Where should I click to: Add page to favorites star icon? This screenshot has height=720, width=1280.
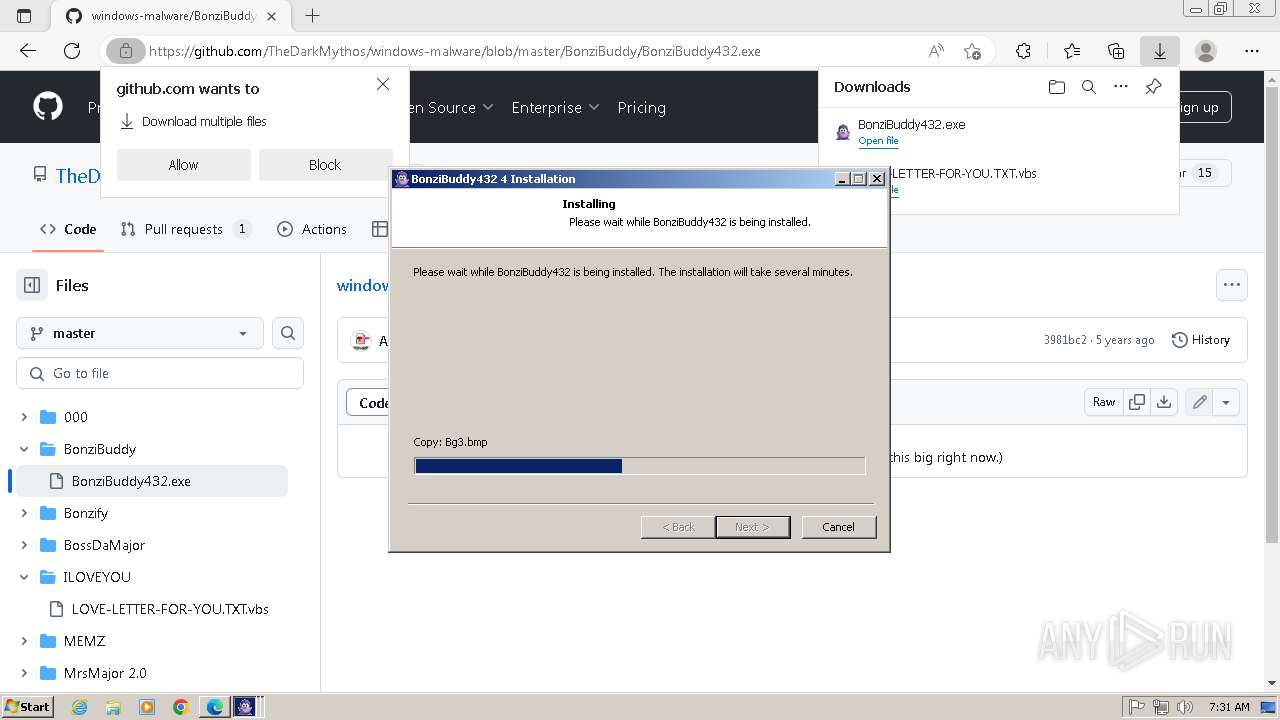972,51
